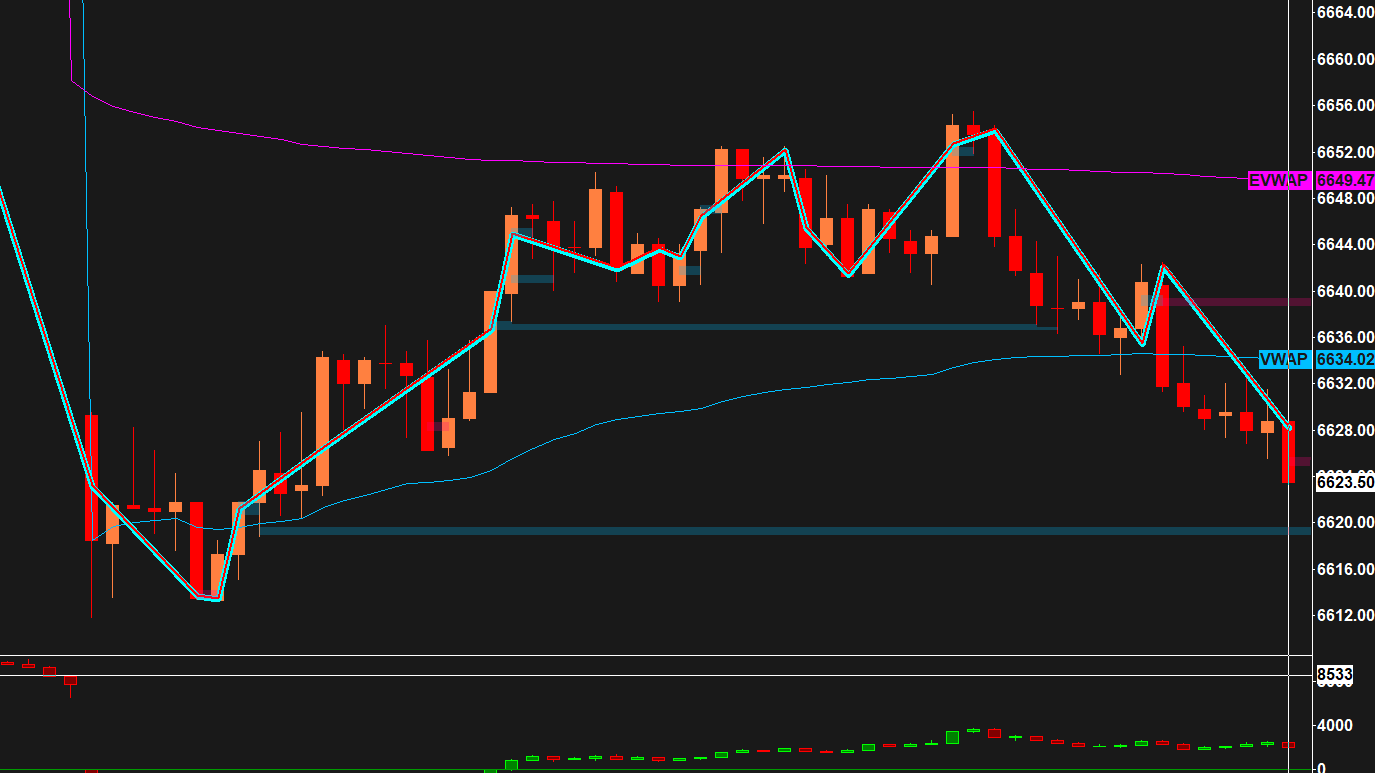Click the EVWAP value 6649.47 on price axis
Image resolution: width=1375 pixels, height=773 pixels.
coord(1344,181)
